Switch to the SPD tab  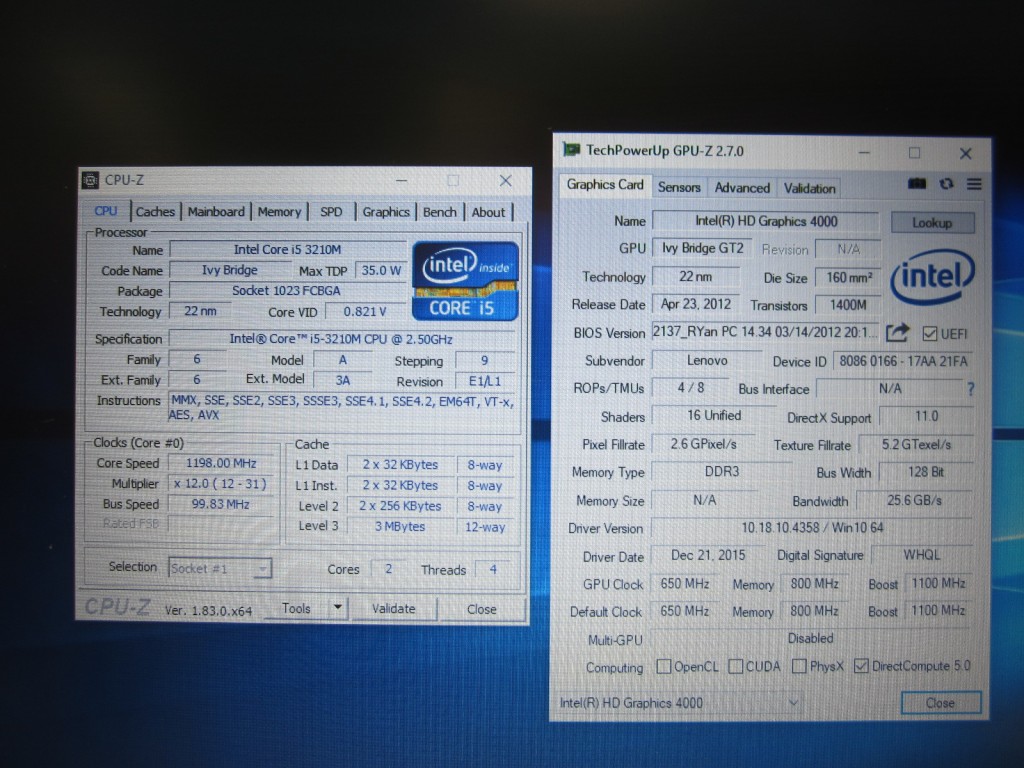coord(331,212)
